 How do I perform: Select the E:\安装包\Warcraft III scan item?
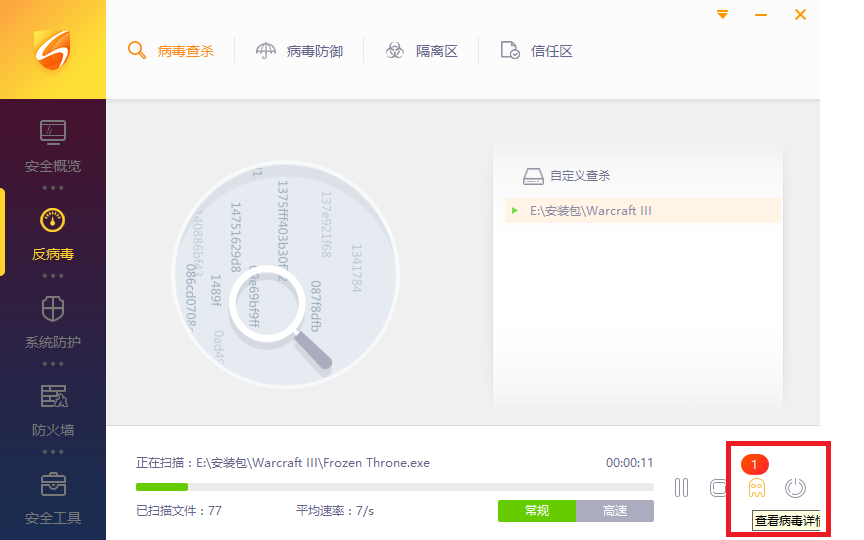pos(642,210)
